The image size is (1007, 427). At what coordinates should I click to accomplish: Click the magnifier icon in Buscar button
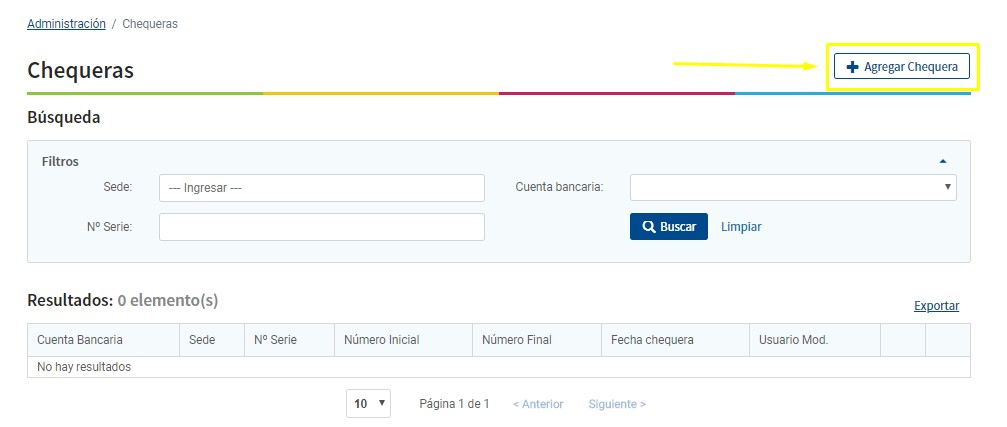[x=648, y=227]
